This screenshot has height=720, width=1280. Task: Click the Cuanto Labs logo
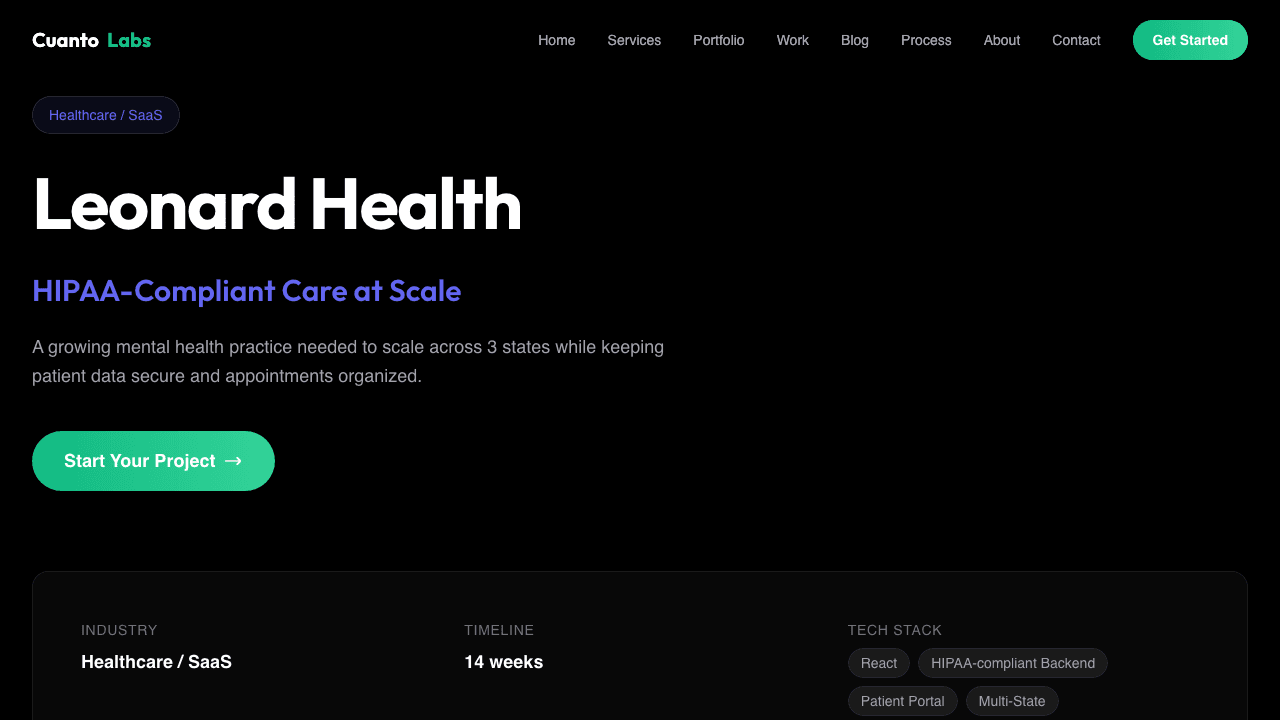91,40
